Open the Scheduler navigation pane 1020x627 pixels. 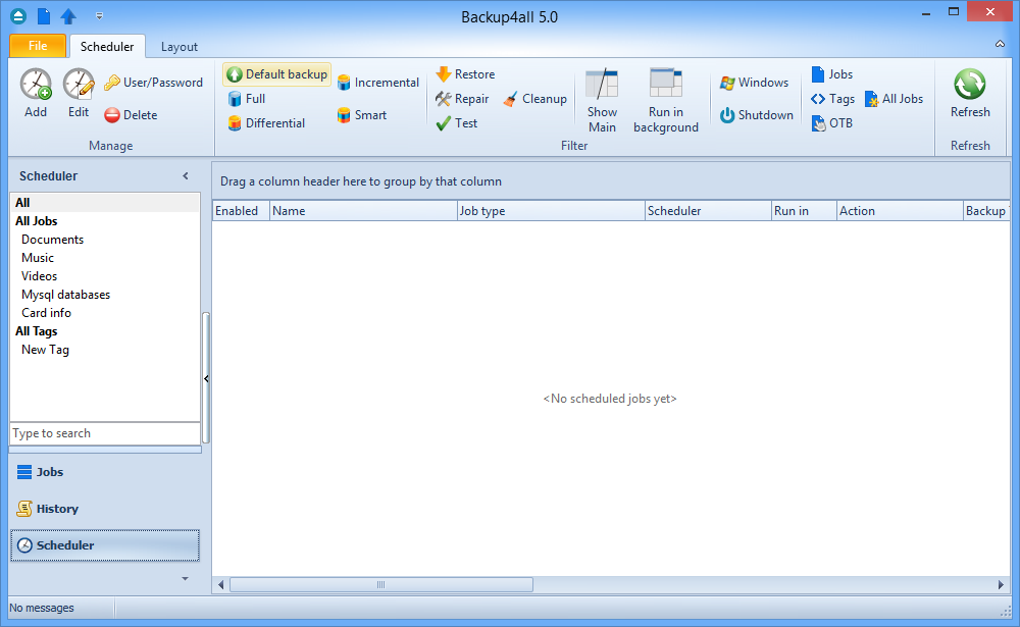click(105, 545)
